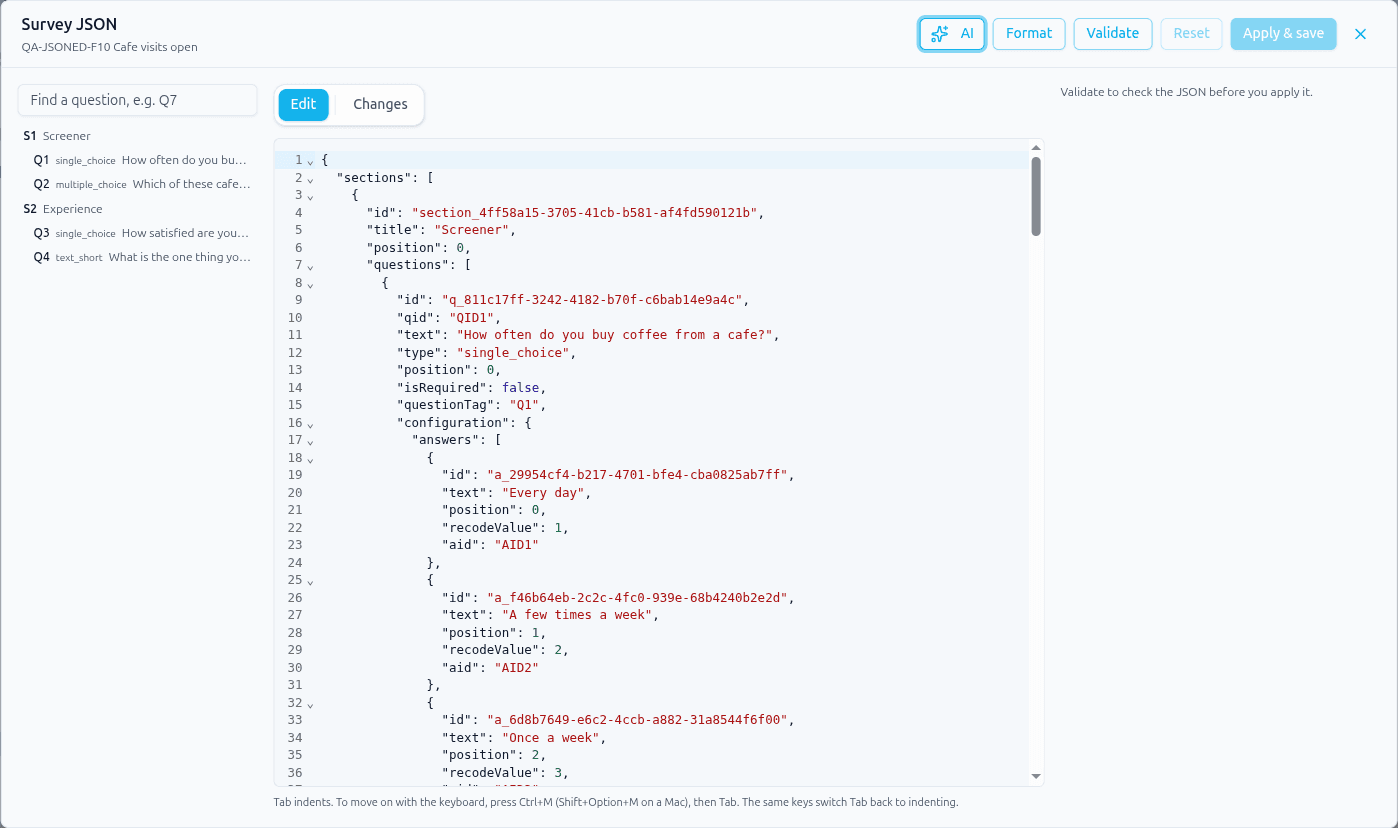Viewport: 1398px width, 828px height.
Task: Click the question text string on line 11
Action: [614, 335]
